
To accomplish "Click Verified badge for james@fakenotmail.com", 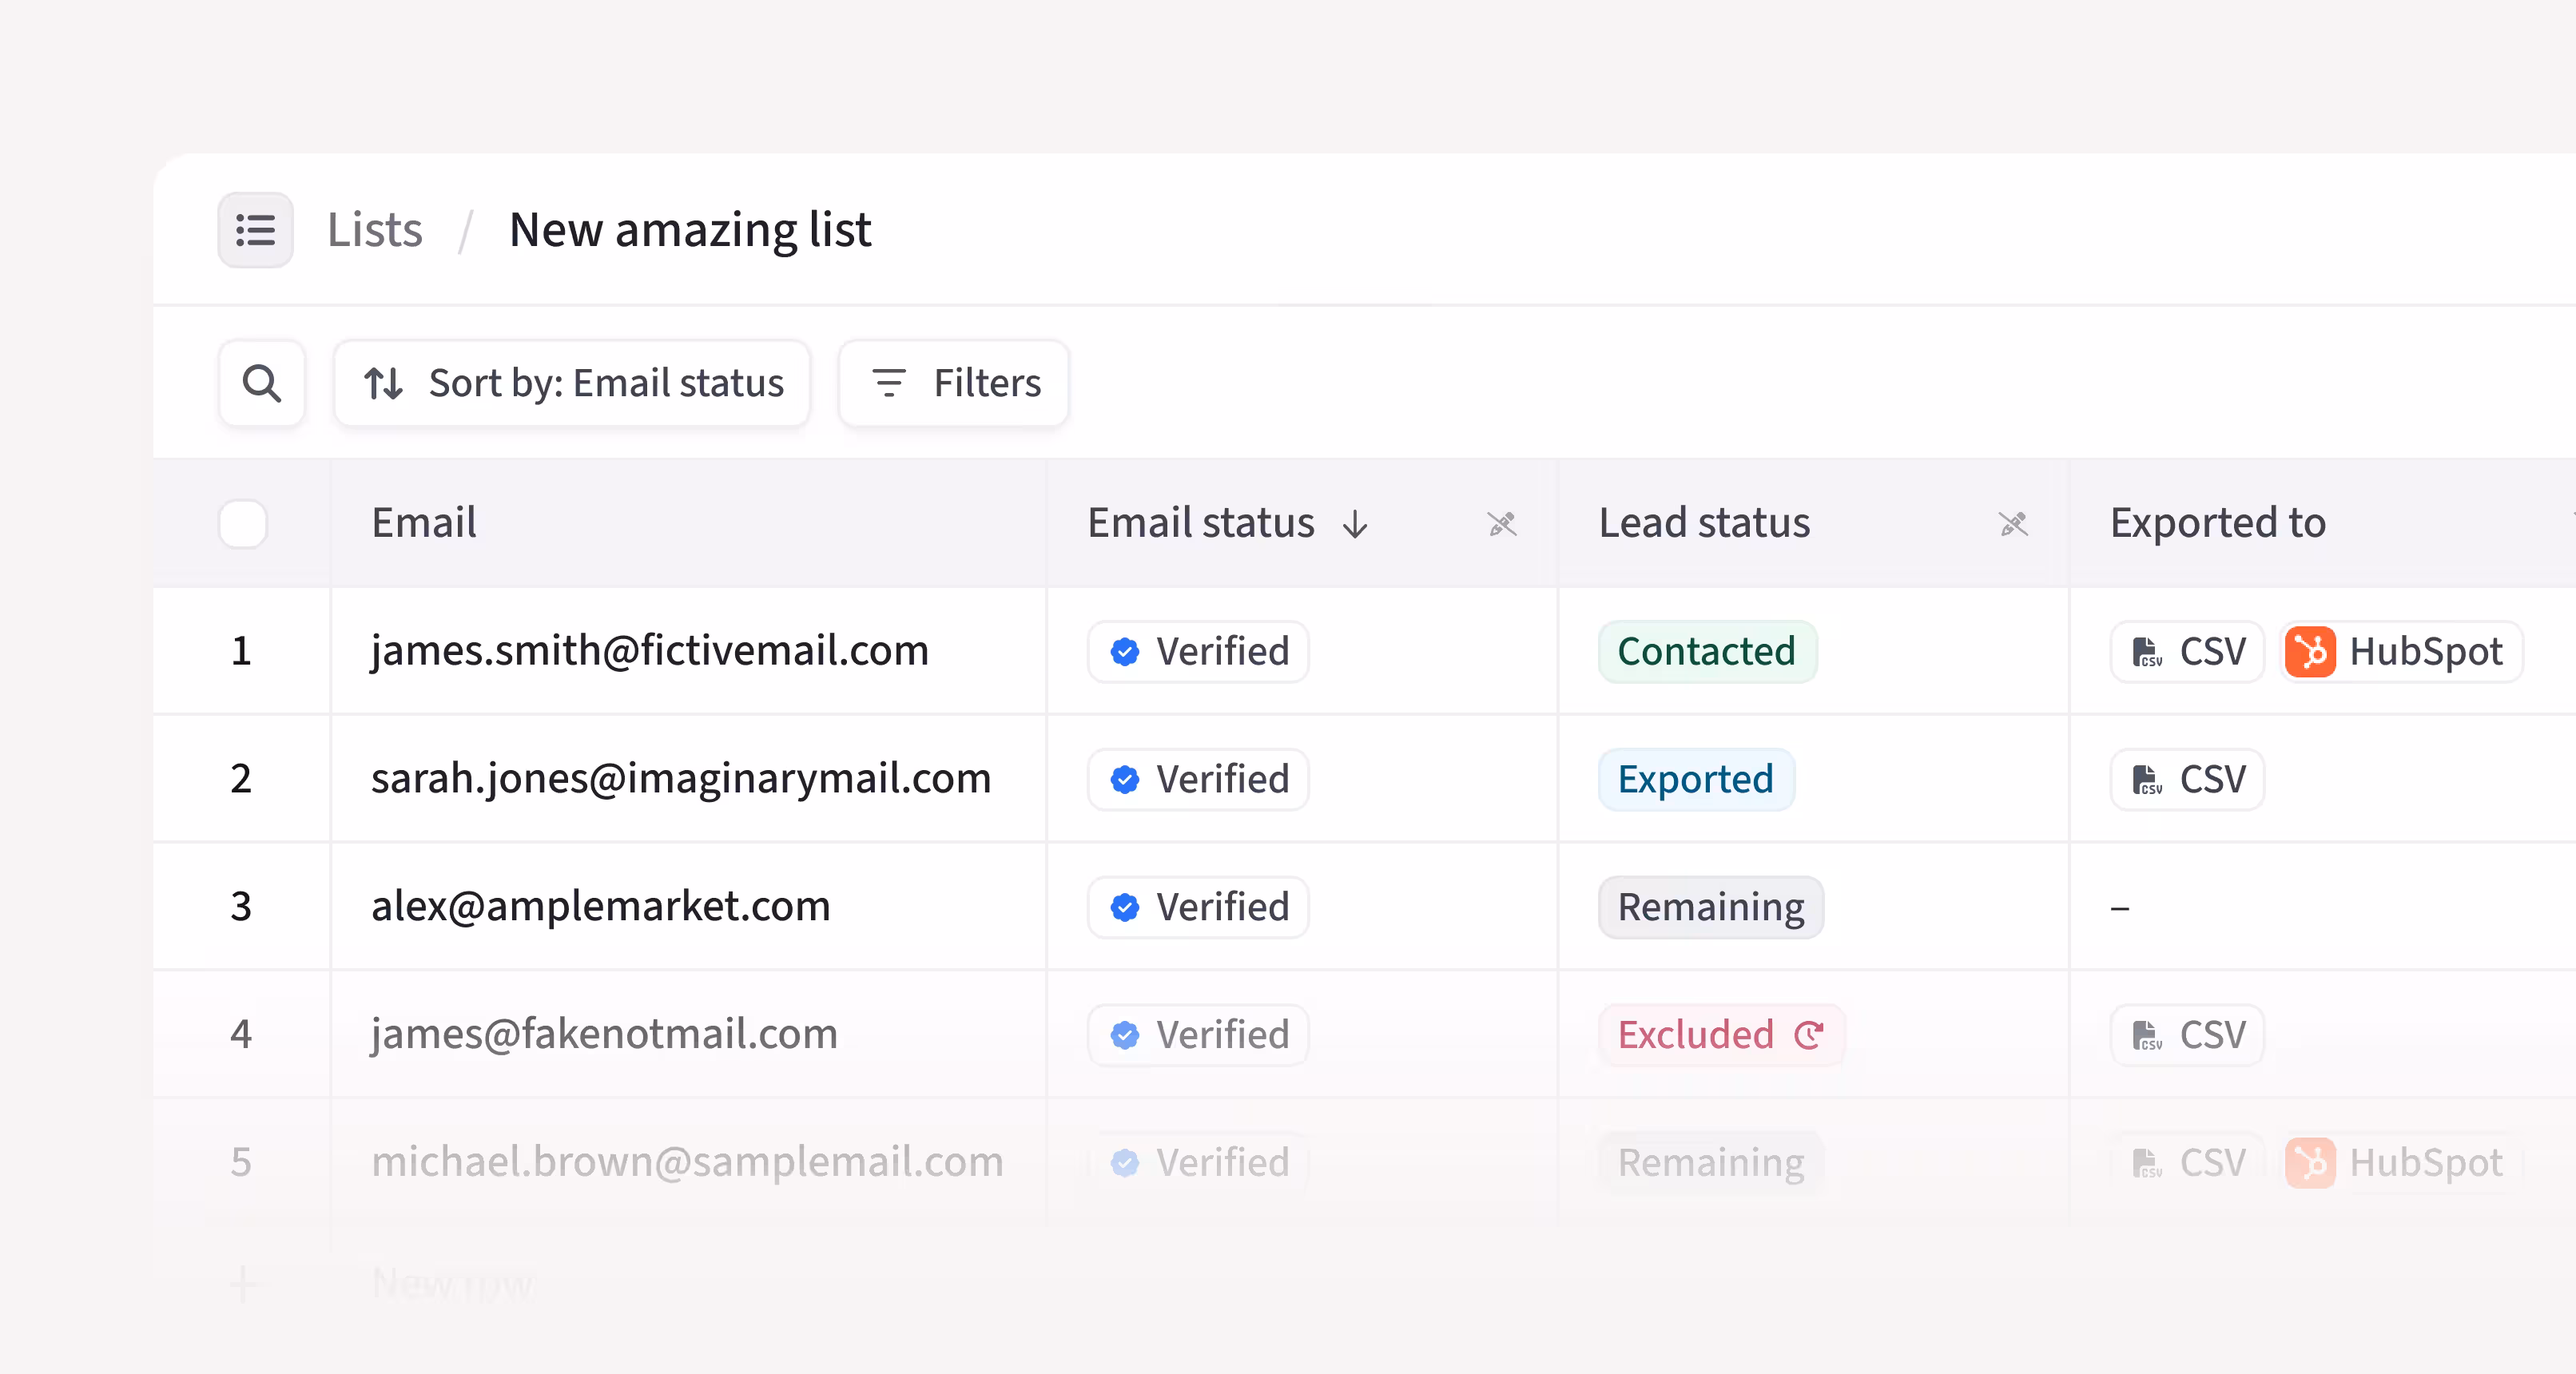I will click(1198, 1035).
